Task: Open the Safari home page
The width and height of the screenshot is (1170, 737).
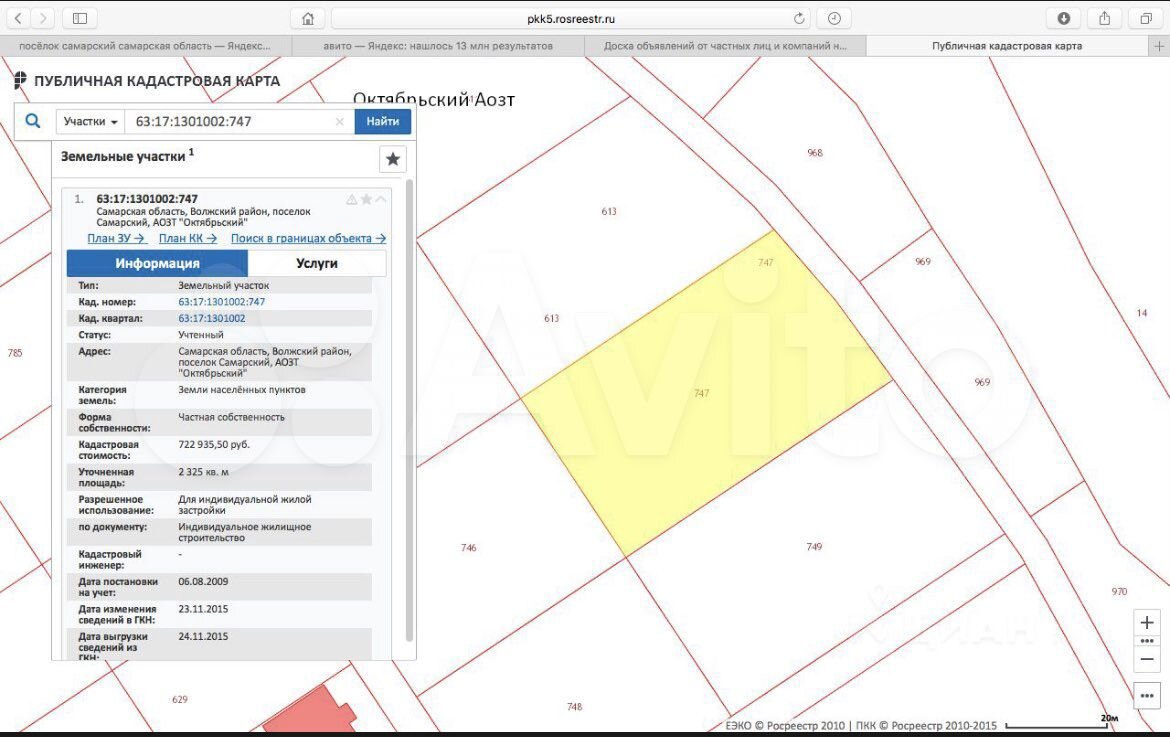Action: pos(307,19)
